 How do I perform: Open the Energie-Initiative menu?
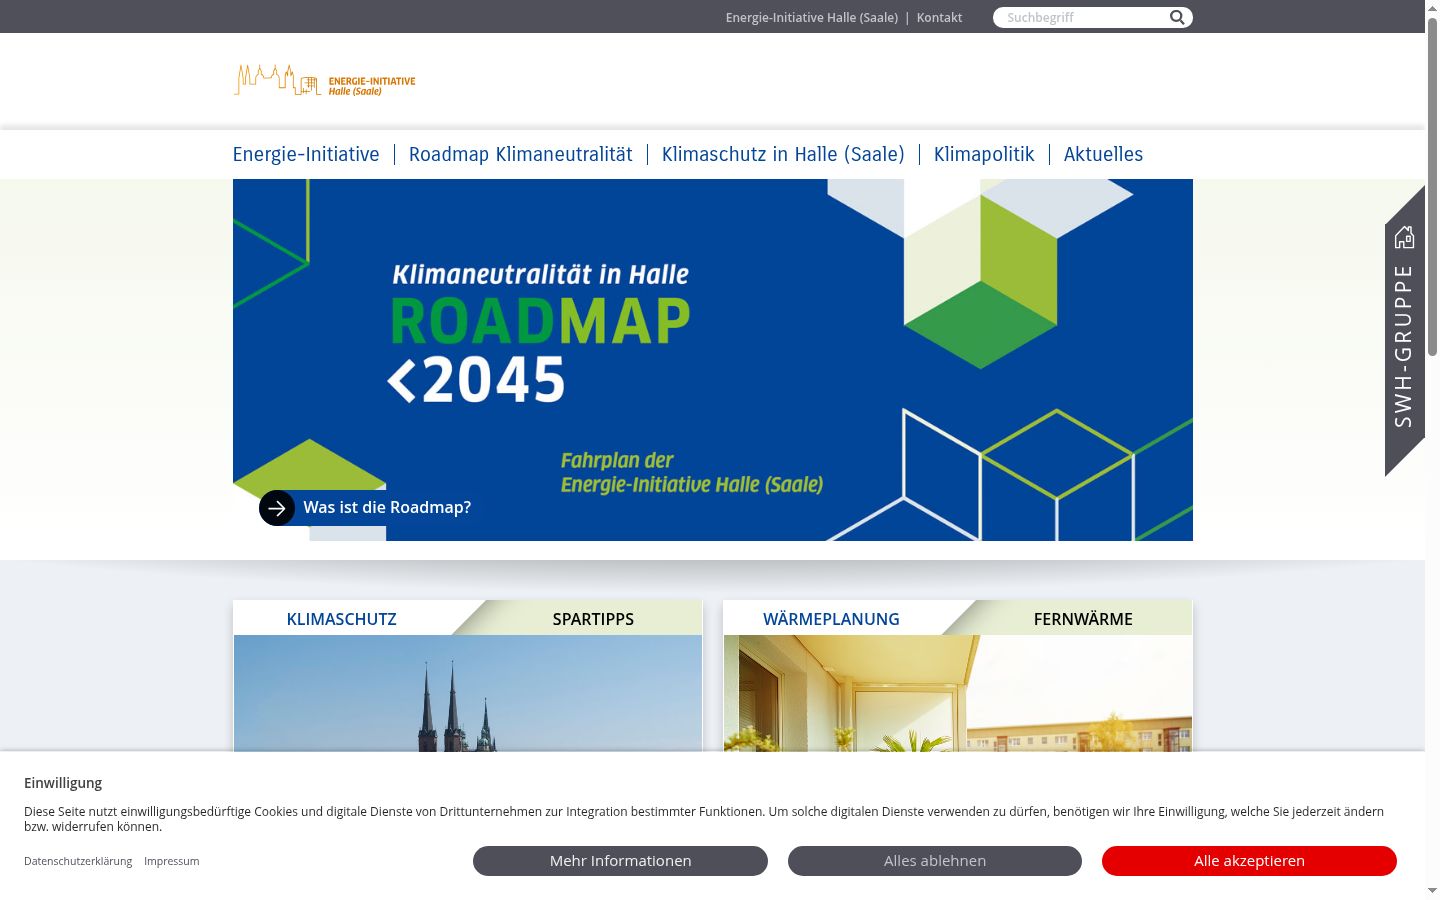[306, 154]
